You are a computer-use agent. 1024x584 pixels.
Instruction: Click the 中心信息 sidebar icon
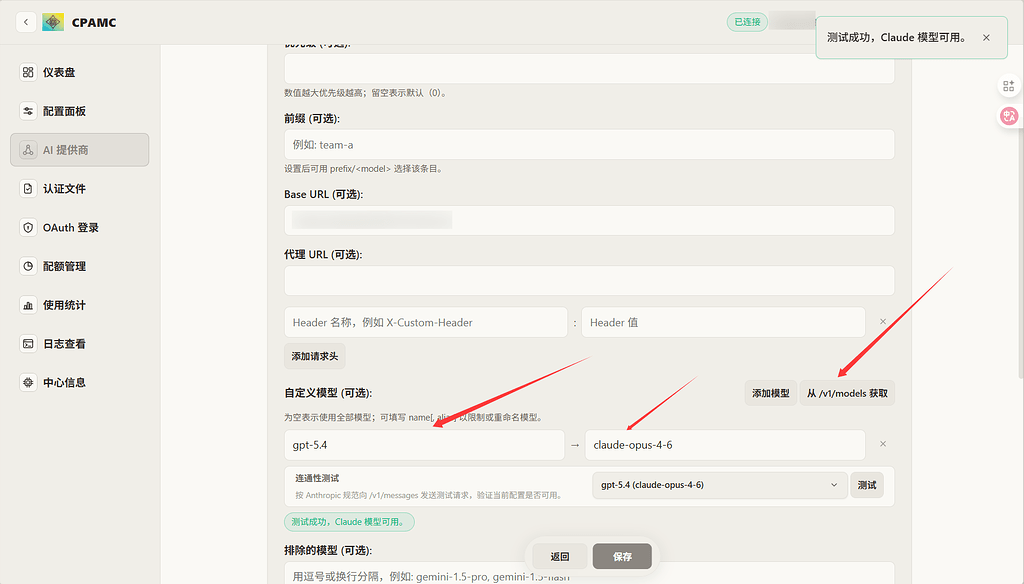tap(28, 383)
